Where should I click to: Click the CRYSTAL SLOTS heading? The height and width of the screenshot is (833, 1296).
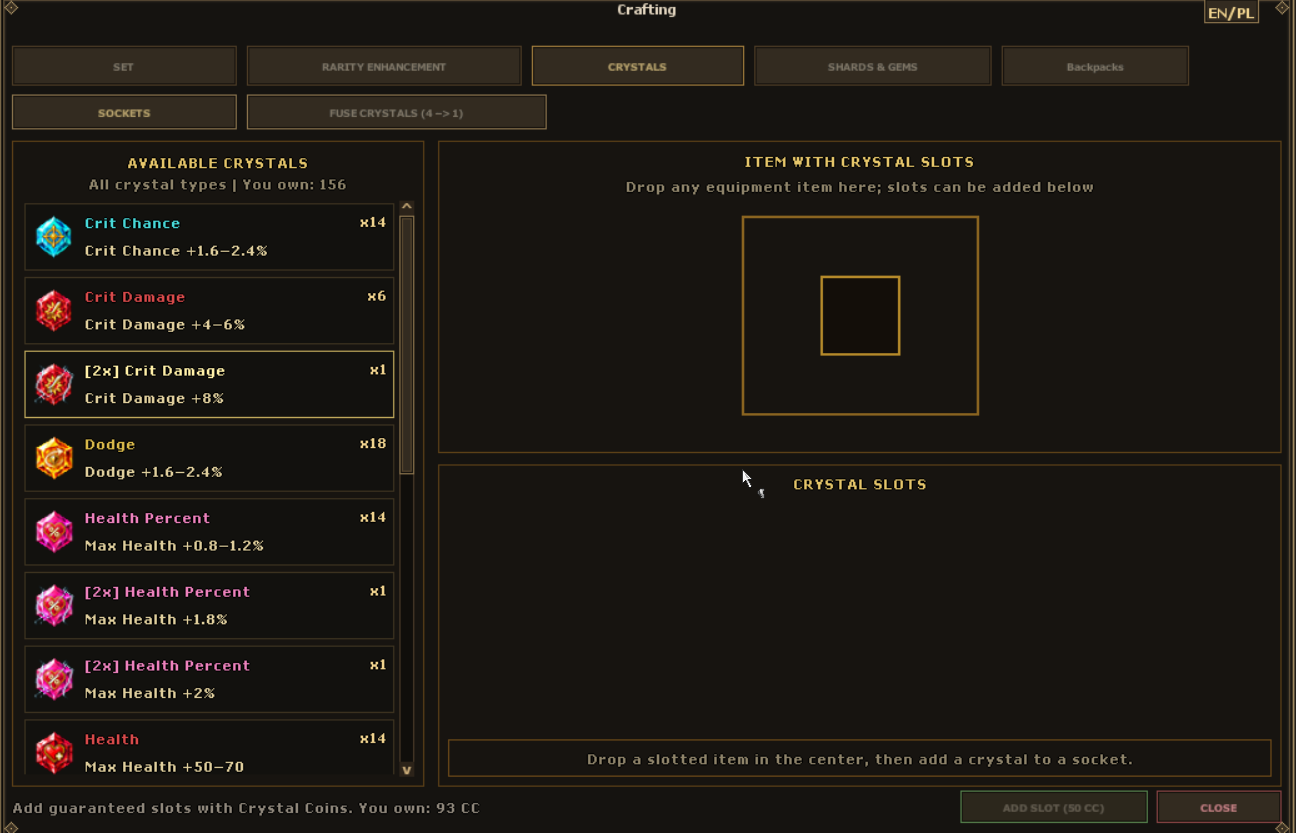(860, 484)
